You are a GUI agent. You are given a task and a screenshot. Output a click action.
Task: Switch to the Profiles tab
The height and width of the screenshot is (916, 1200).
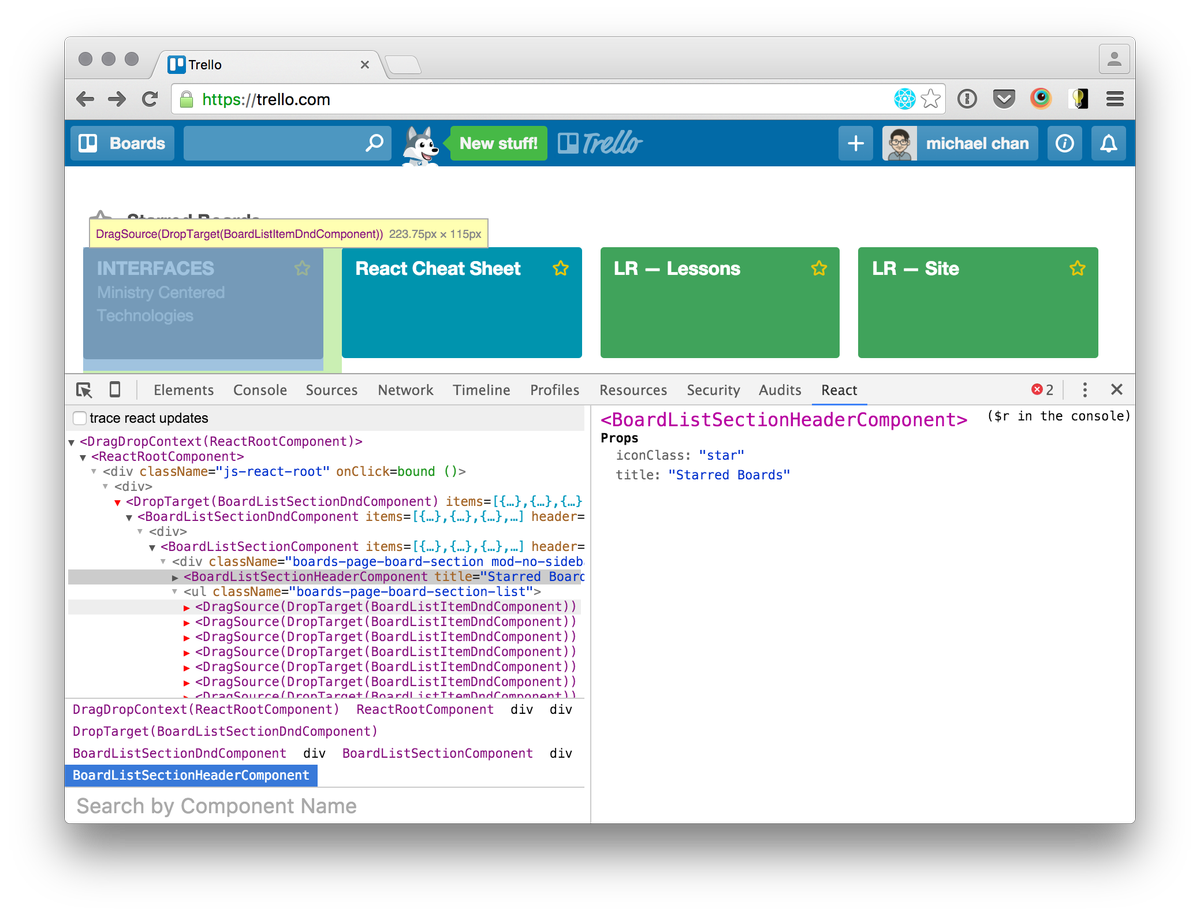click(x=555, y=390)
